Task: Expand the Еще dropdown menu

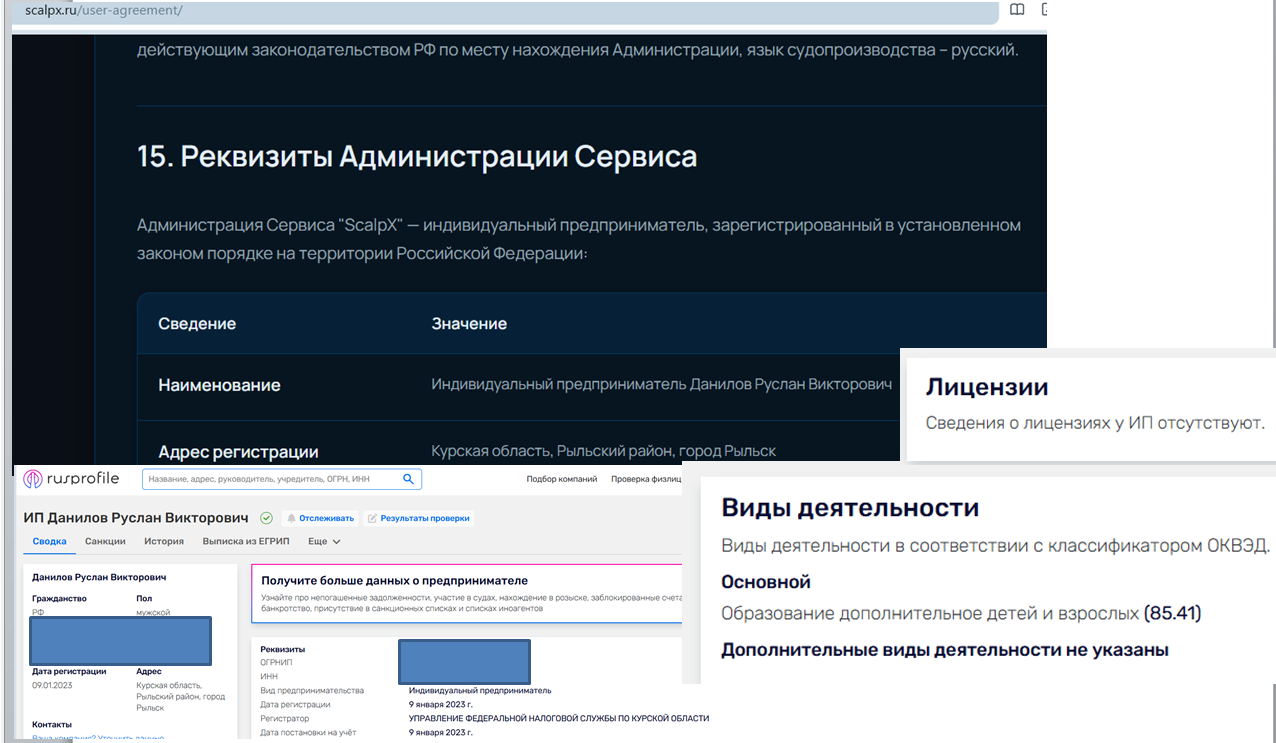Action: pos(324,541)
